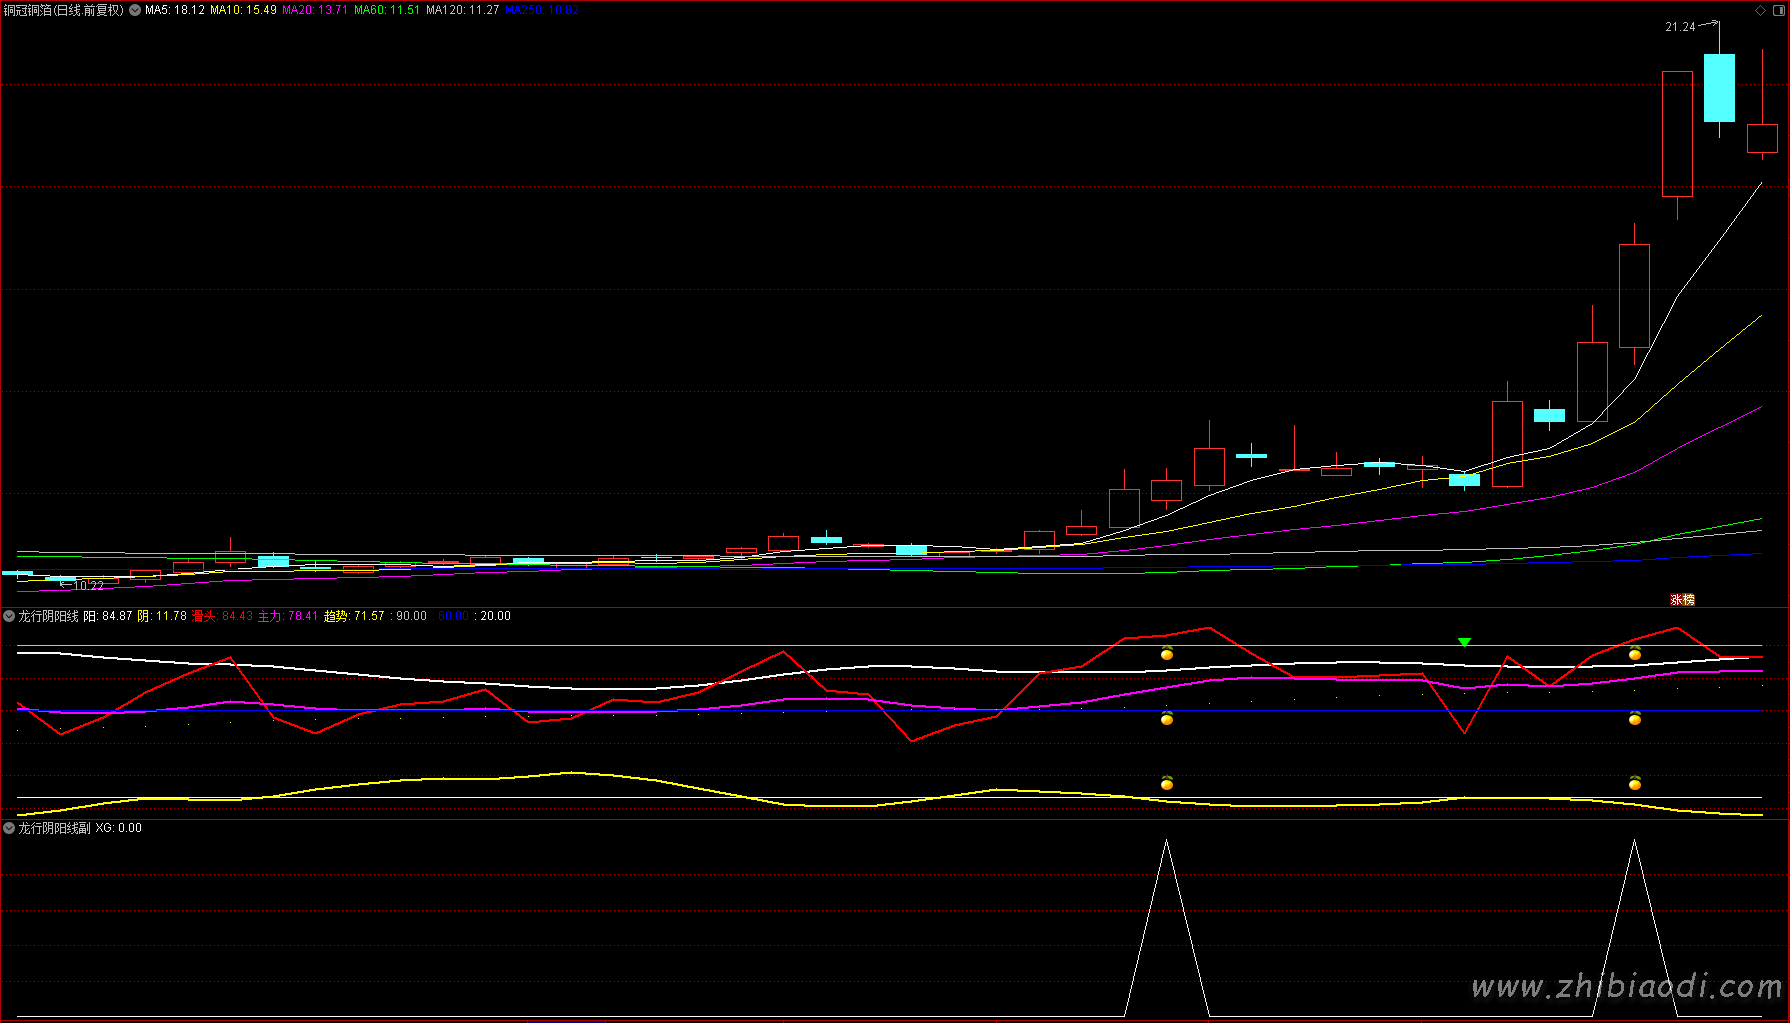Open the 龙行阴阳线副 indicator dropdown arrow
Screen dimensions: 1790x1023
coord(9,828)
